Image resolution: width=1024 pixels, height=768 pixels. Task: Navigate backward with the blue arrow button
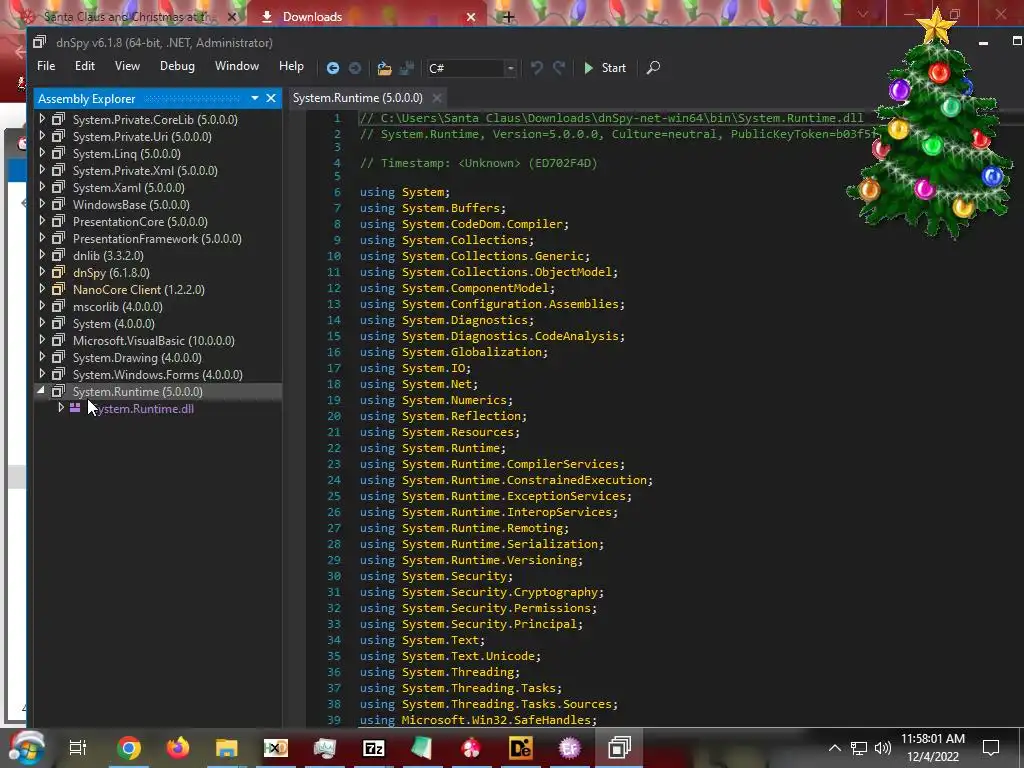point(332,68)
